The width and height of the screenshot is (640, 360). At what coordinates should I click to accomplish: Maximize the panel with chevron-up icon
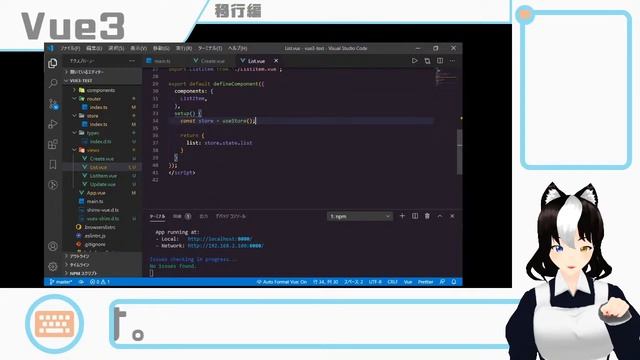[440, 216]
